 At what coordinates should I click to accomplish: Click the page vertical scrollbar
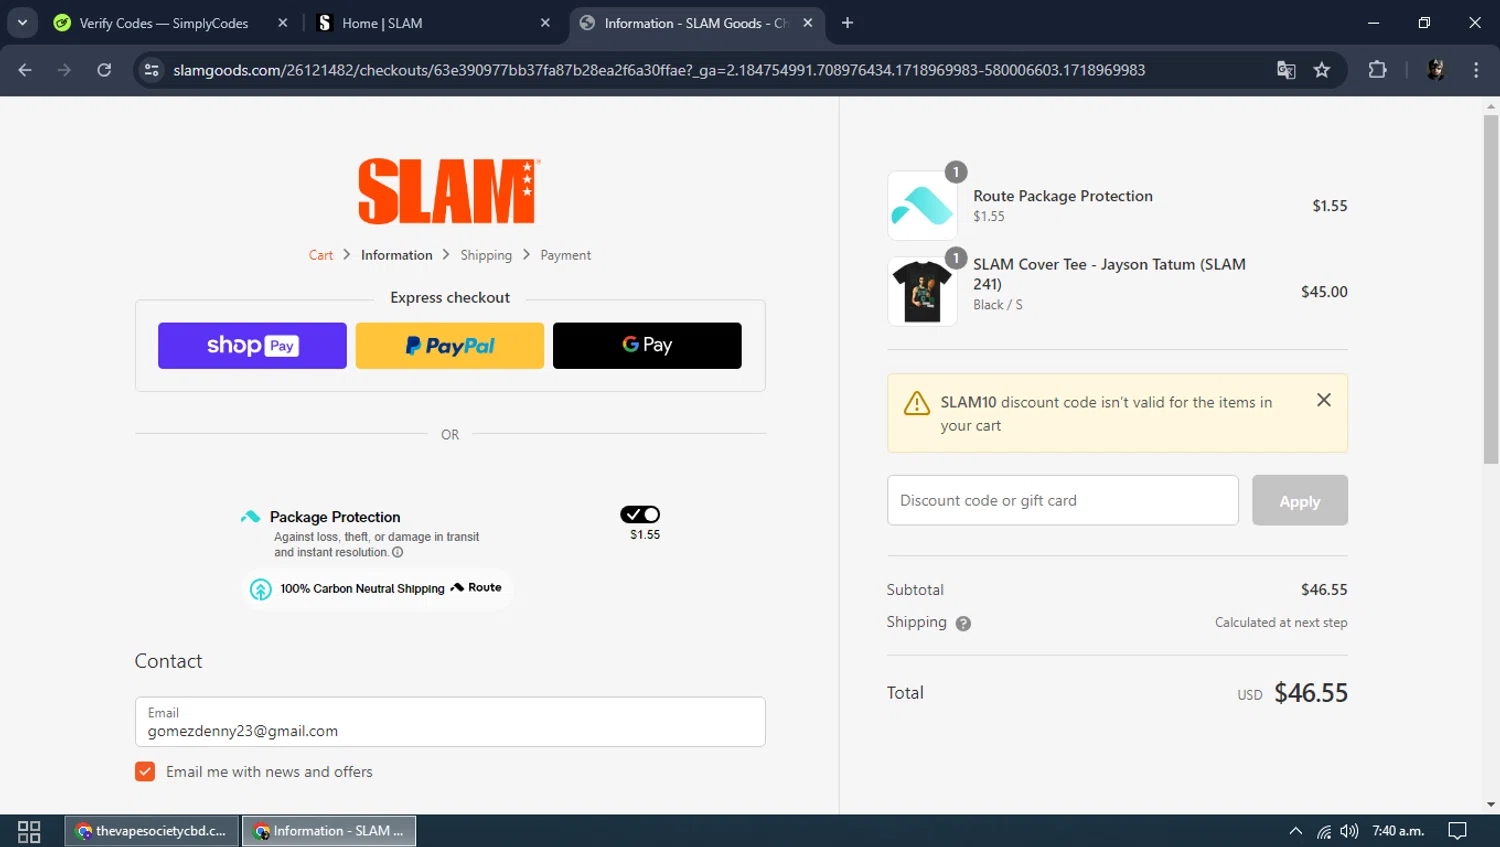[1491, 290]
